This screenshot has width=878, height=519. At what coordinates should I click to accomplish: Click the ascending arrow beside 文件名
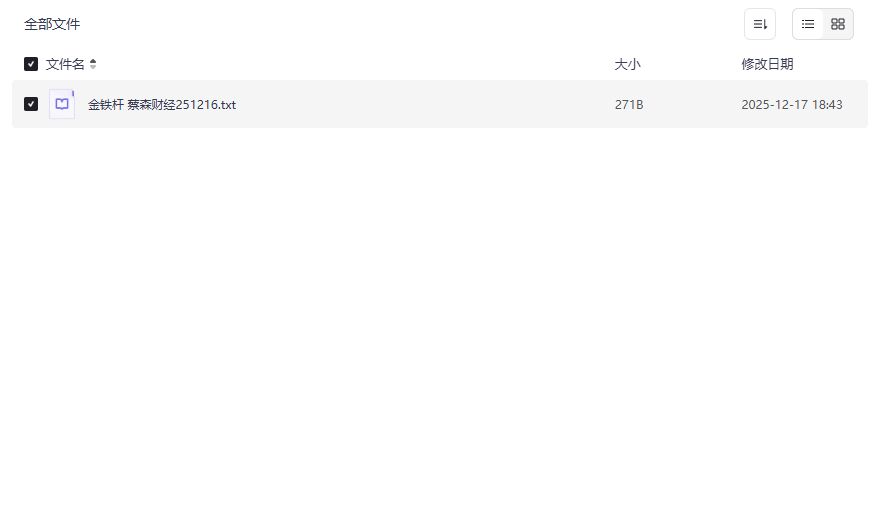tap(93, 61)
